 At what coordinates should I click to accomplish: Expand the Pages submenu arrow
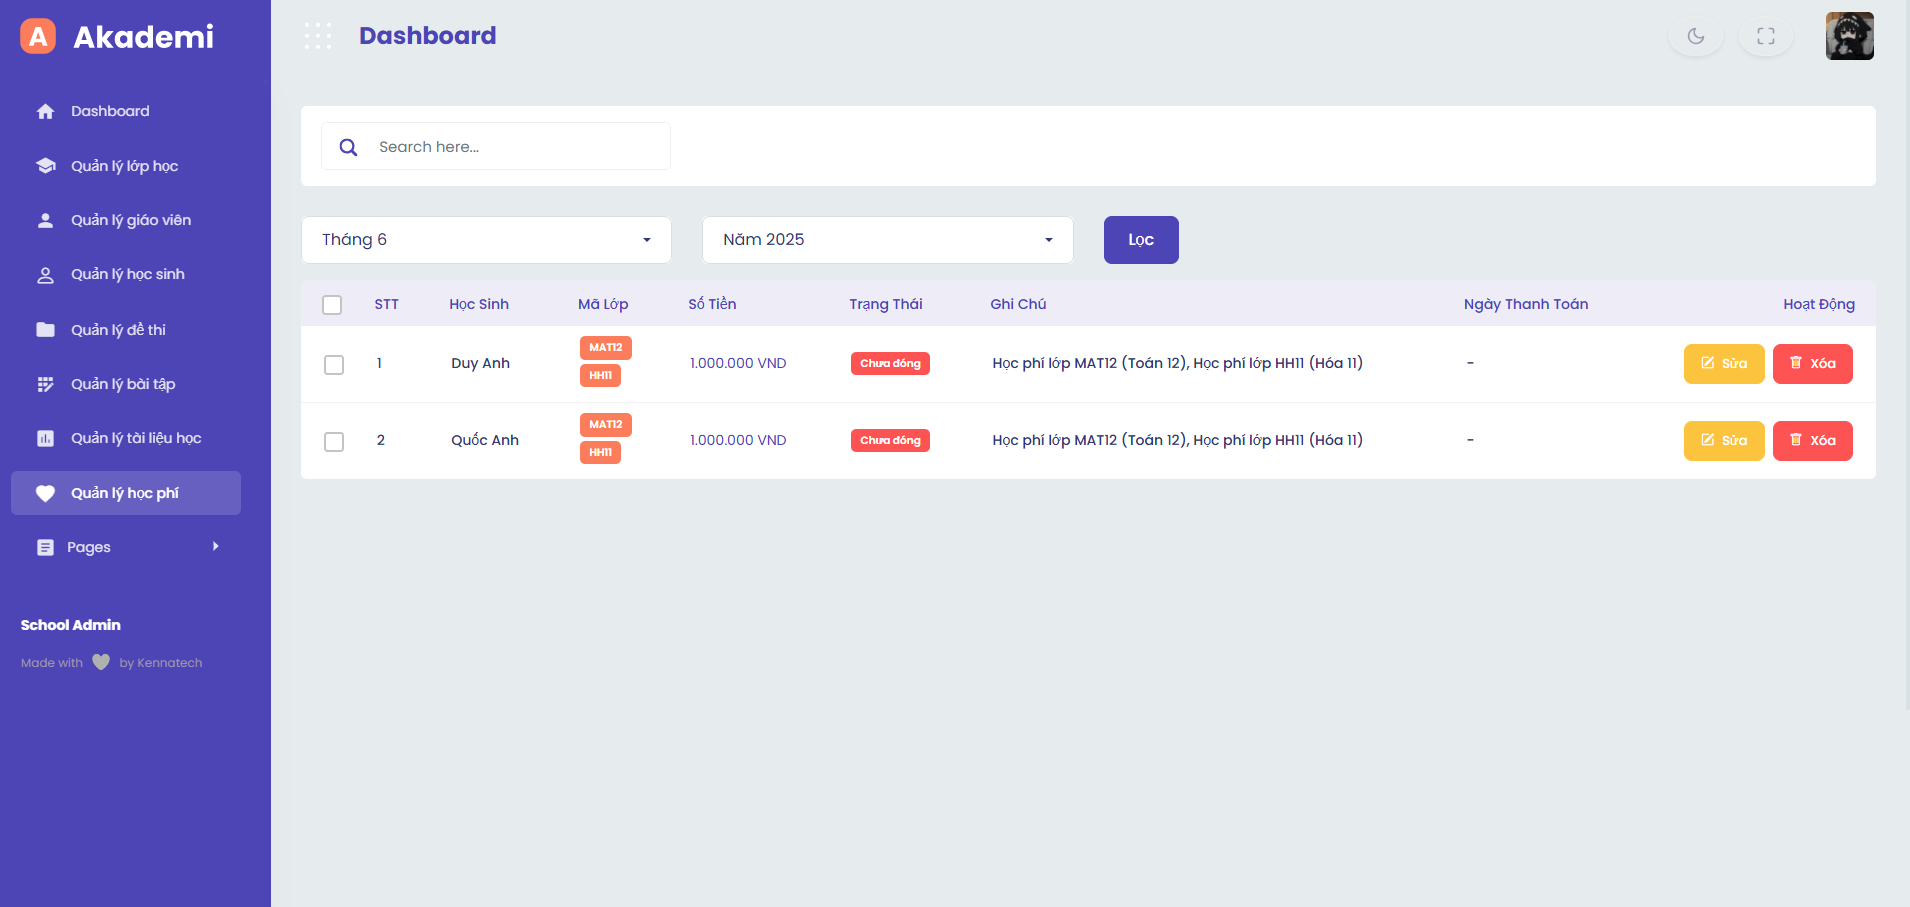click(x=215, y=547)
